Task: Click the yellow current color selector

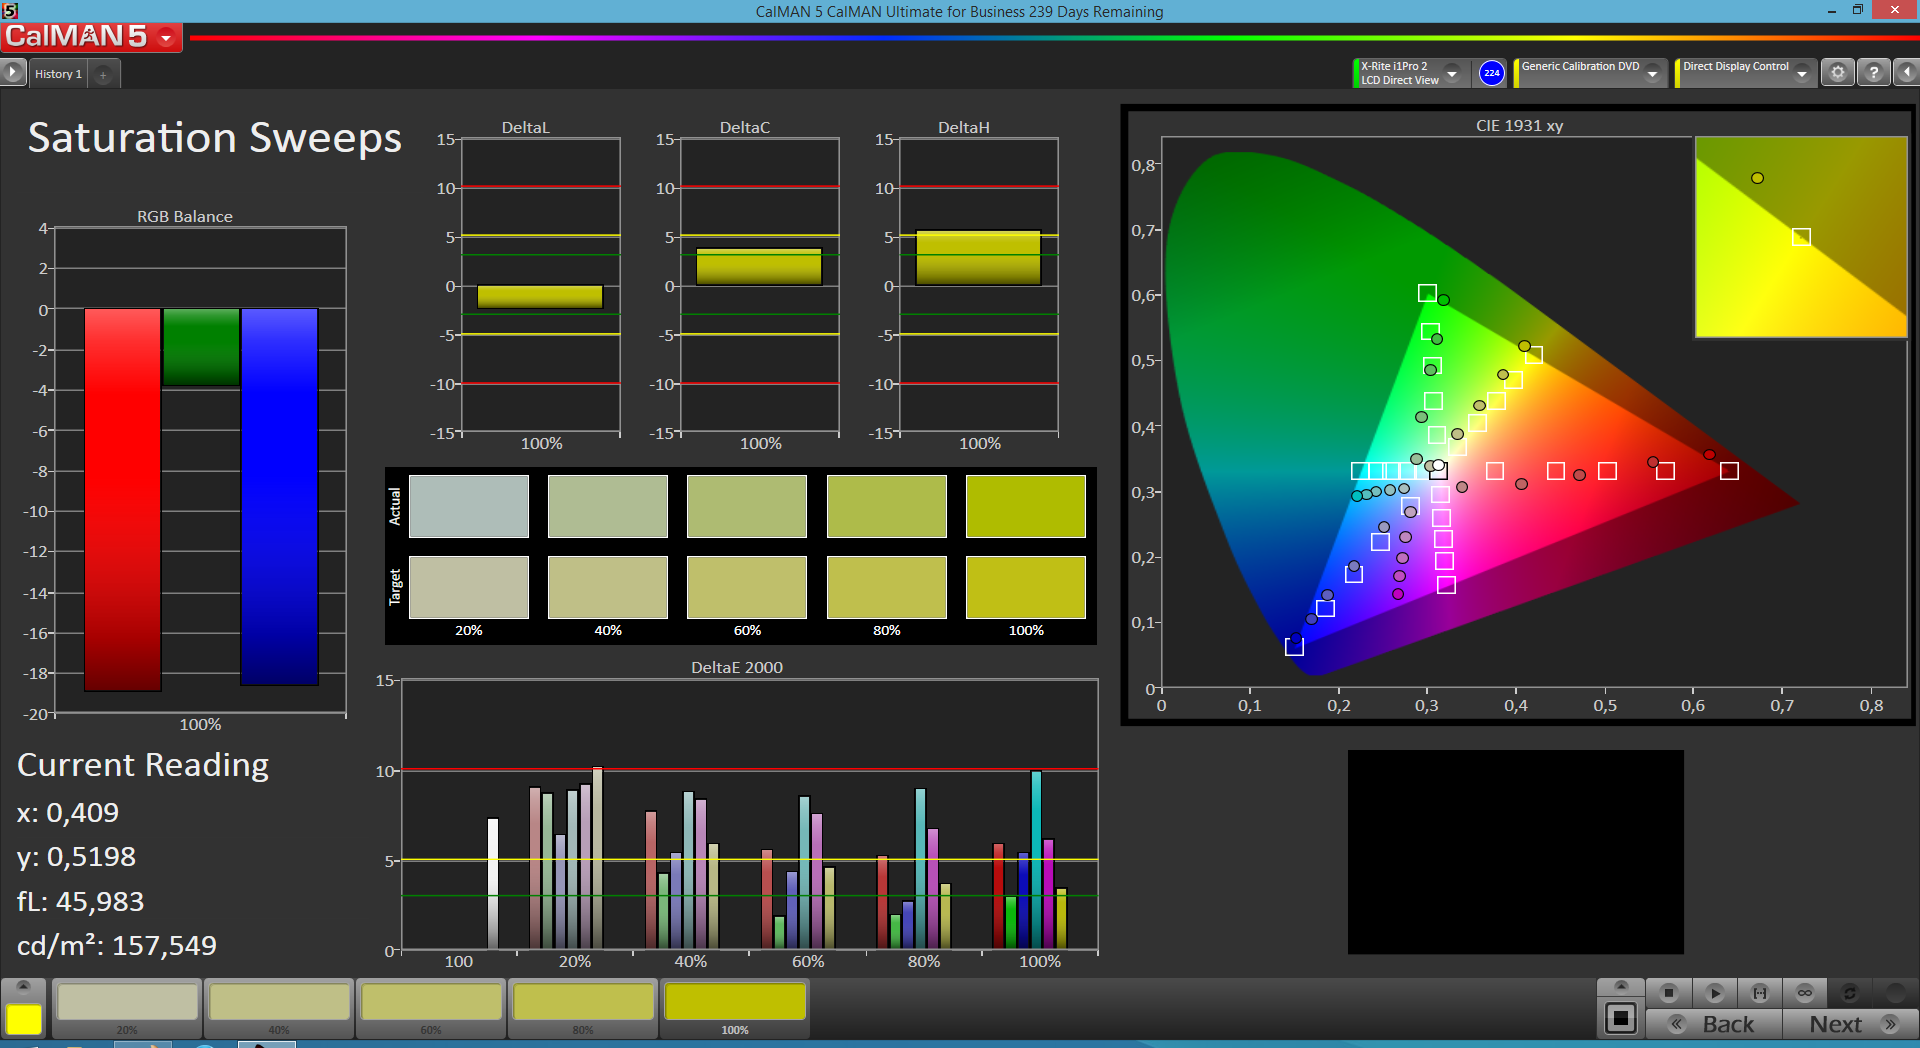Action: point(24,1019)
